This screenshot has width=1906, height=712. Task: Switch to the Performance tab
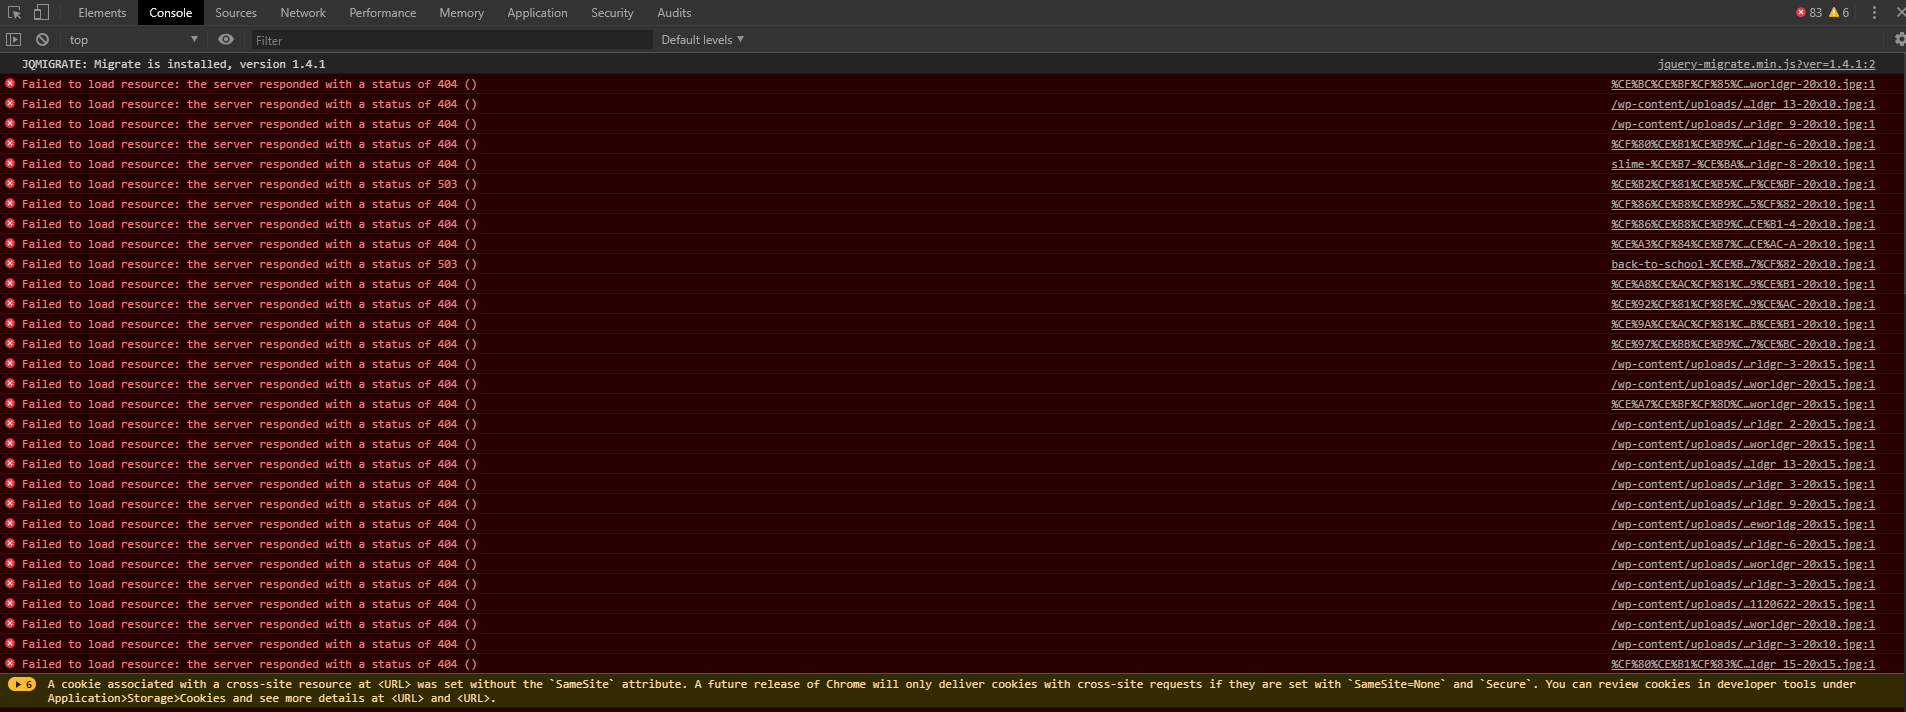coord(383,13)
